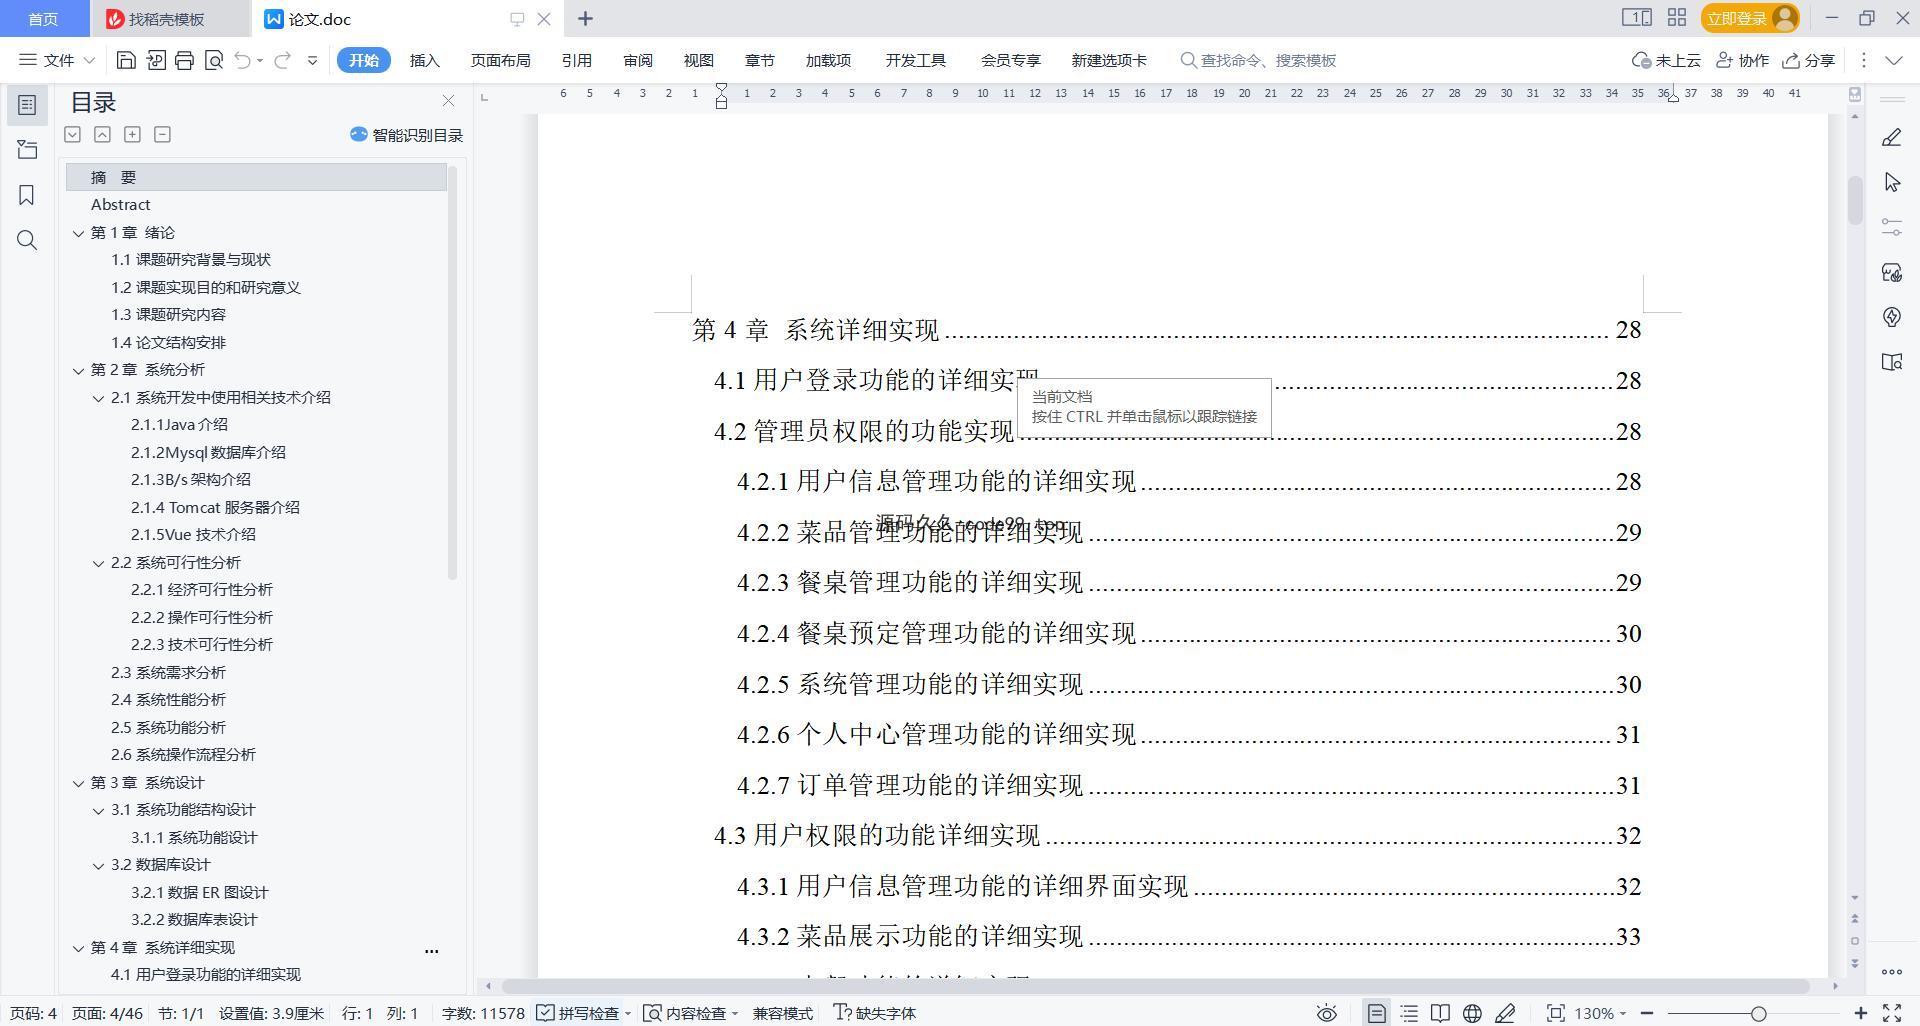Click 智能识别目录 button
The width and height of the screenshot is (1920, 1026).
click(x=406, y=135)
